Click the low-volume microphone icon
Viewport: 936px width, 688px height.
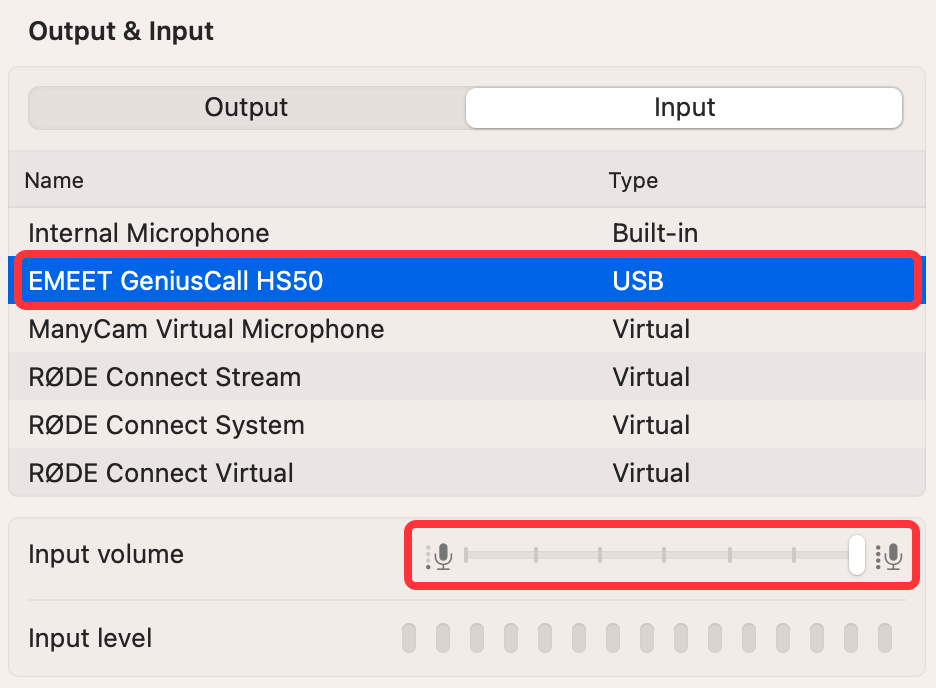[439, 556]
